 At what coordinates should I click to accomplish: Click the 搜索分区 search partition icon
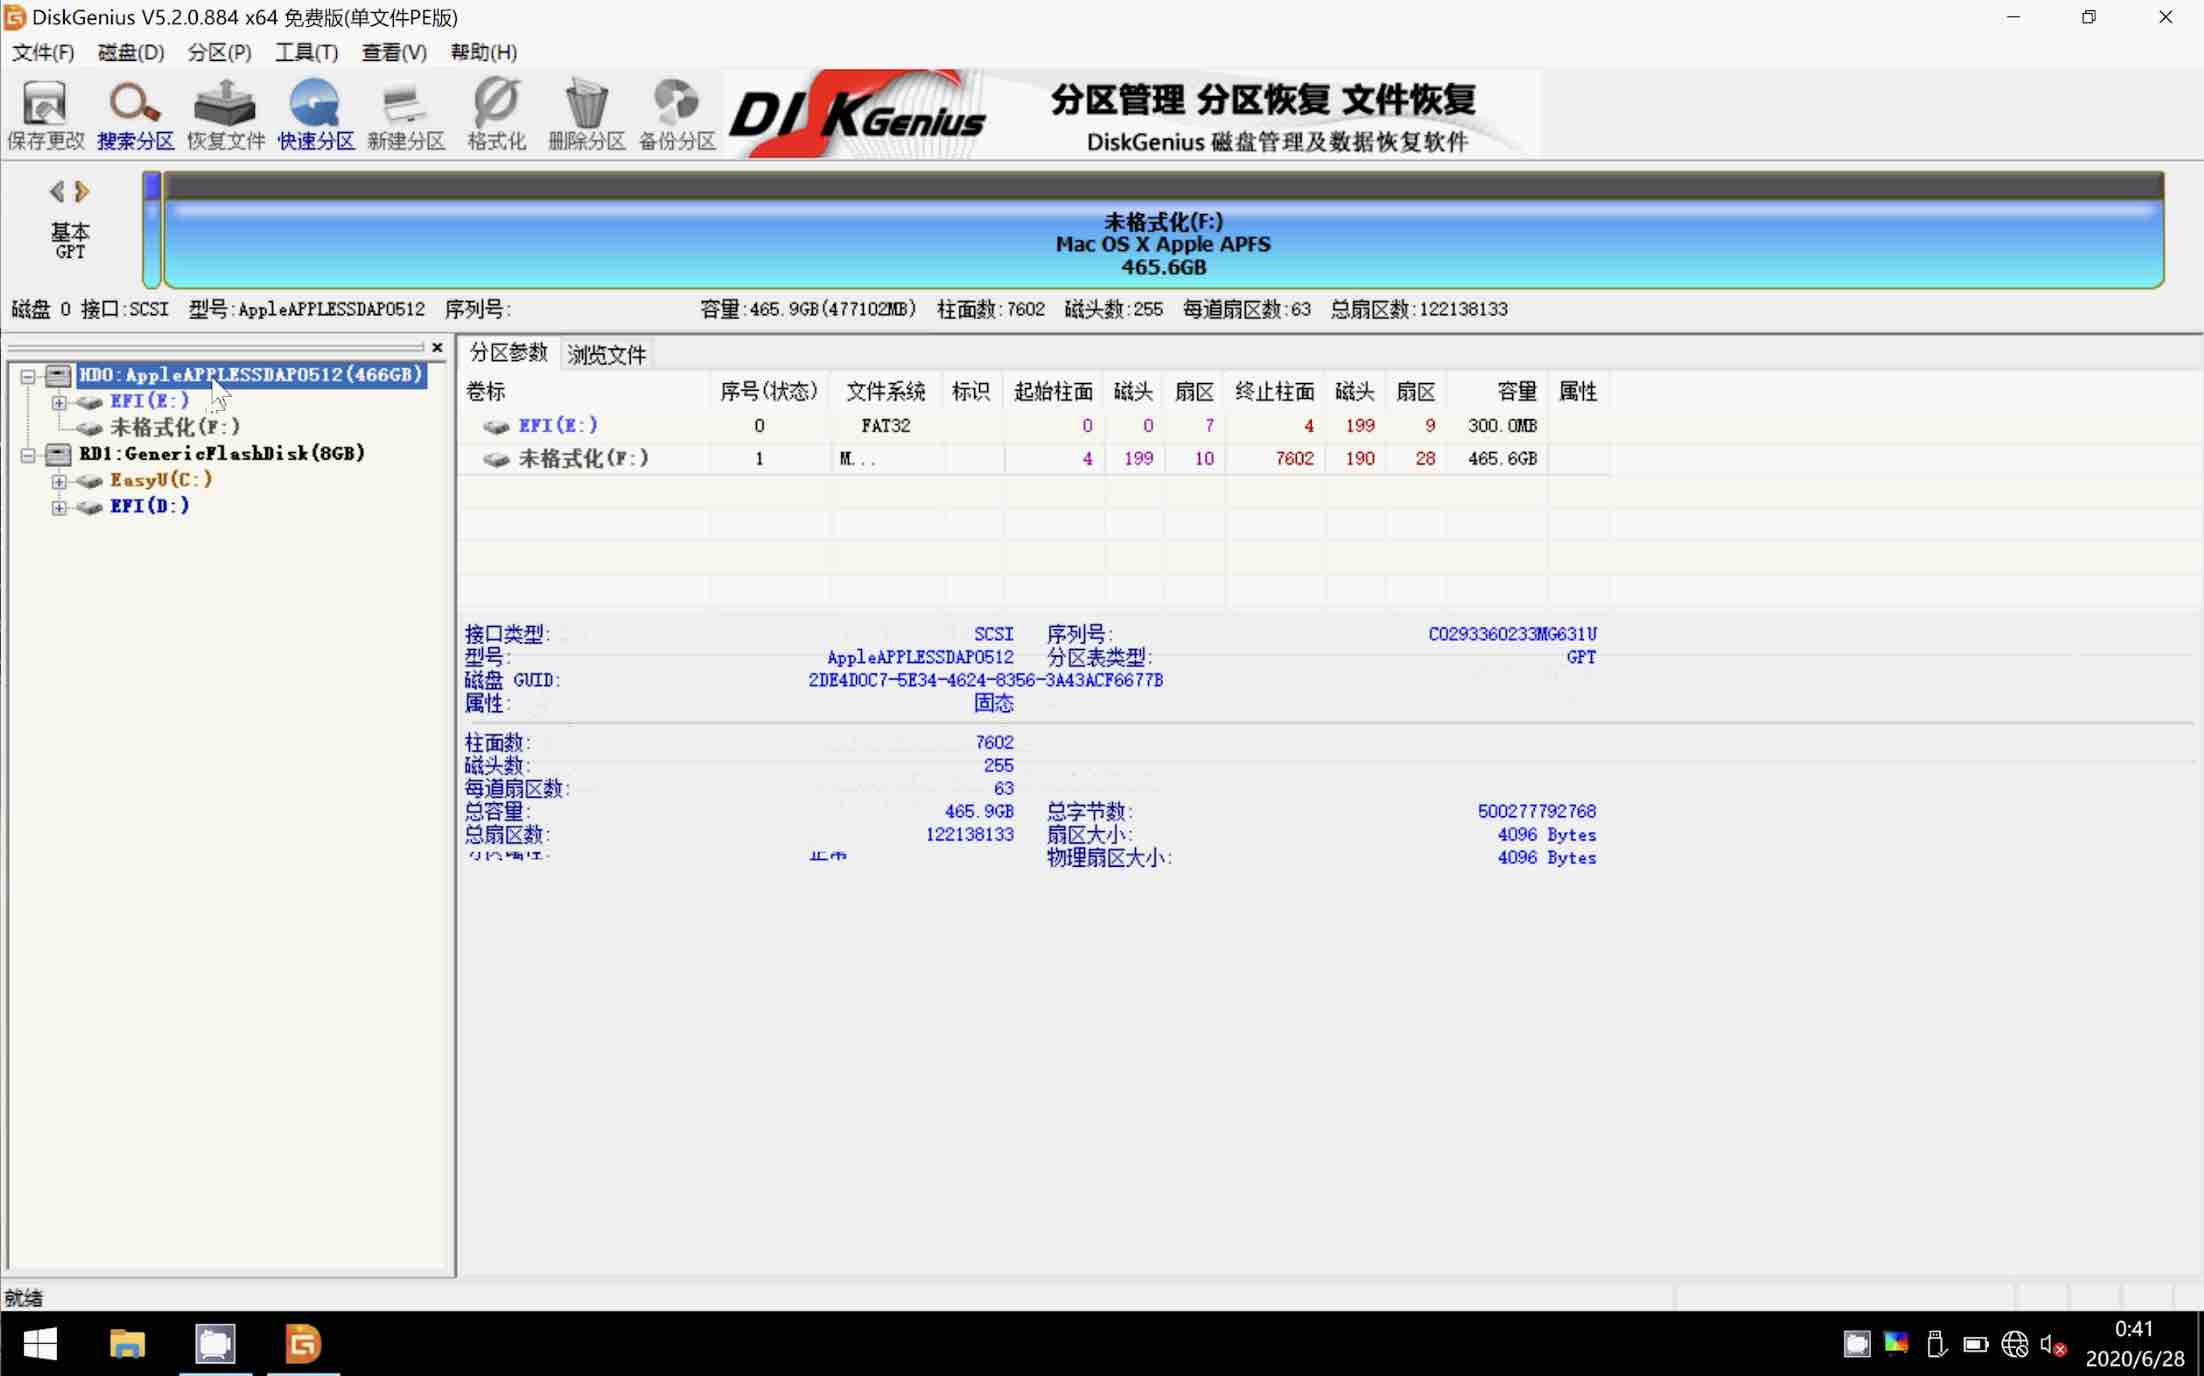pyautogui.click(x=135, y=114)
